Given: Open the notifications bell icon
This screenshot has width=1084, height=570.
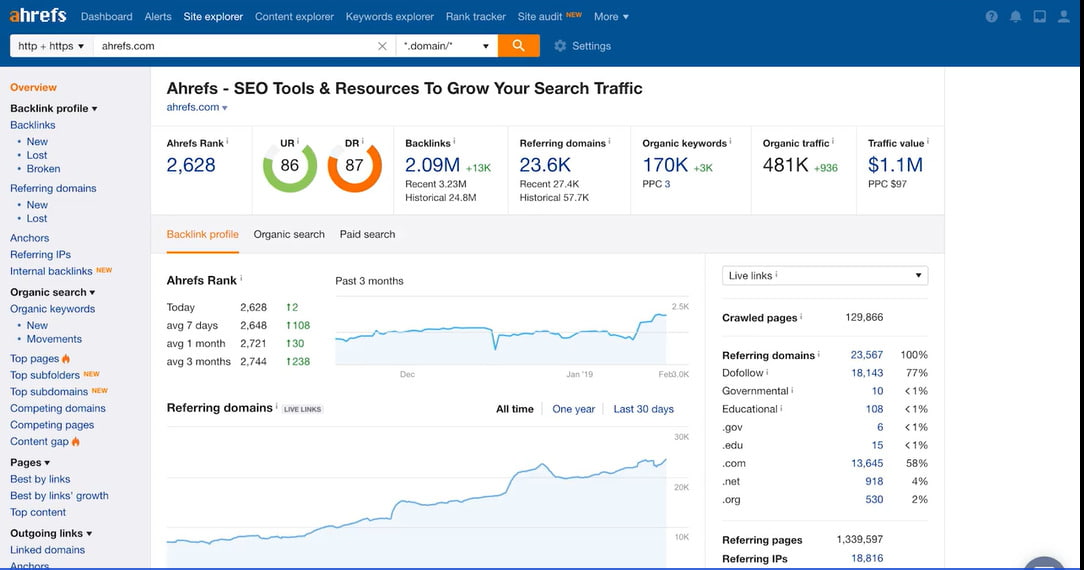Looking at the screenshot, I should point(1016,17).
